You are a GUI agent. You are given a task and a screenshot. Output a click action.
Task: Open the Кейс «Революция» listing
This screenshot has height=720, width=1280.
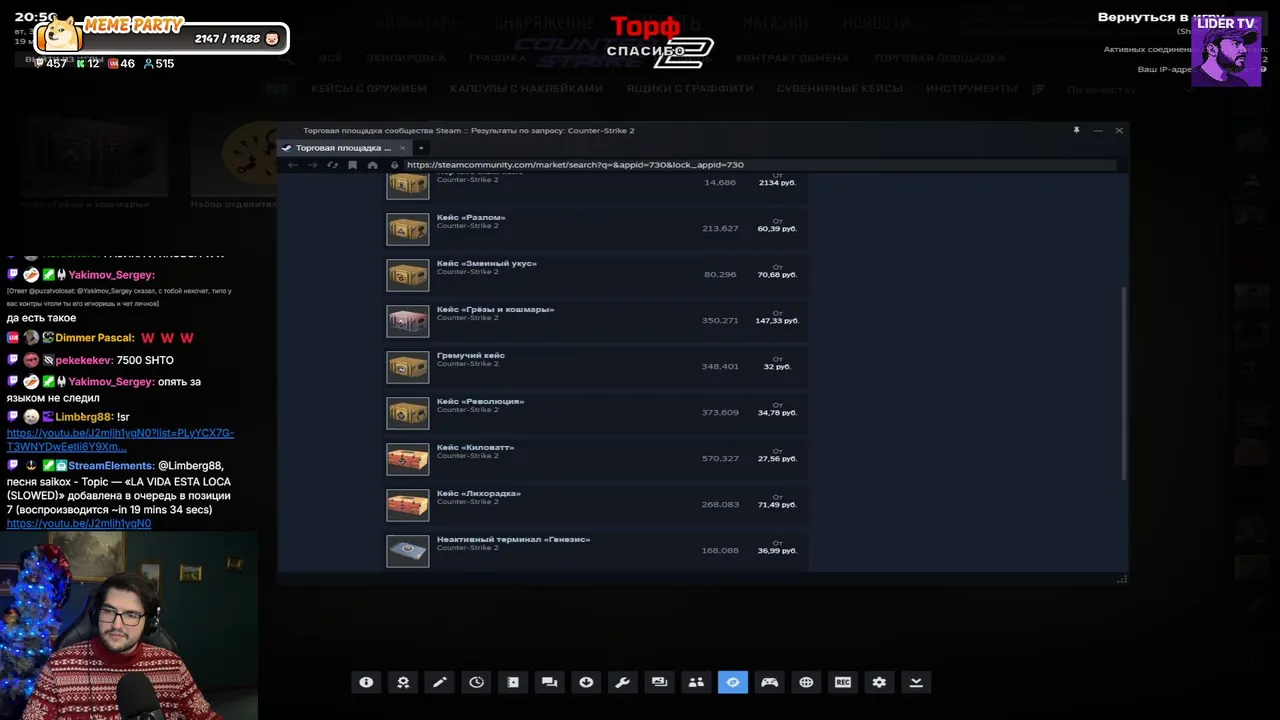point(596,413)
